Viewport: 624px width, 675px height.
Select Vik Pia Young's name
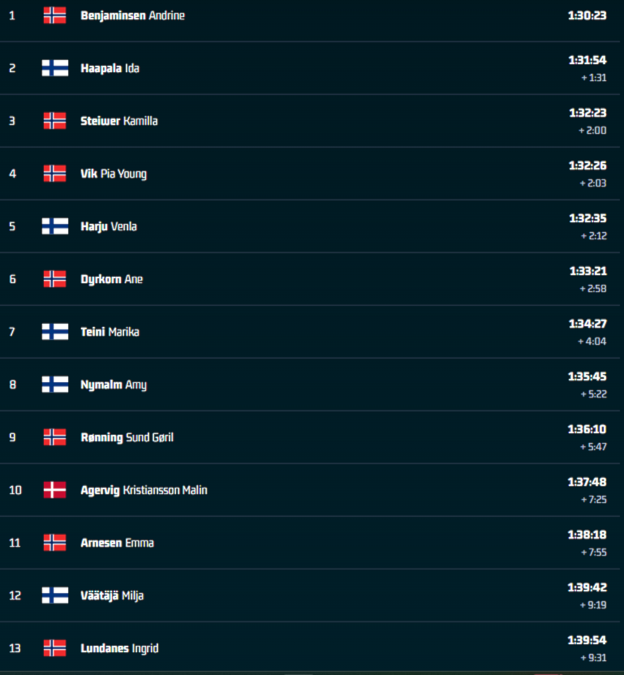pos(114,174)
